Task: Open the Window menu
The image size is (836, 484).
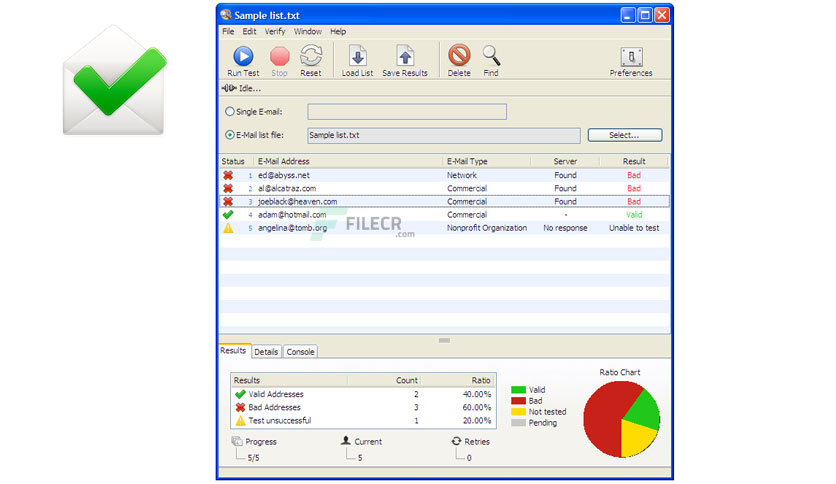Action: (308, 31)
